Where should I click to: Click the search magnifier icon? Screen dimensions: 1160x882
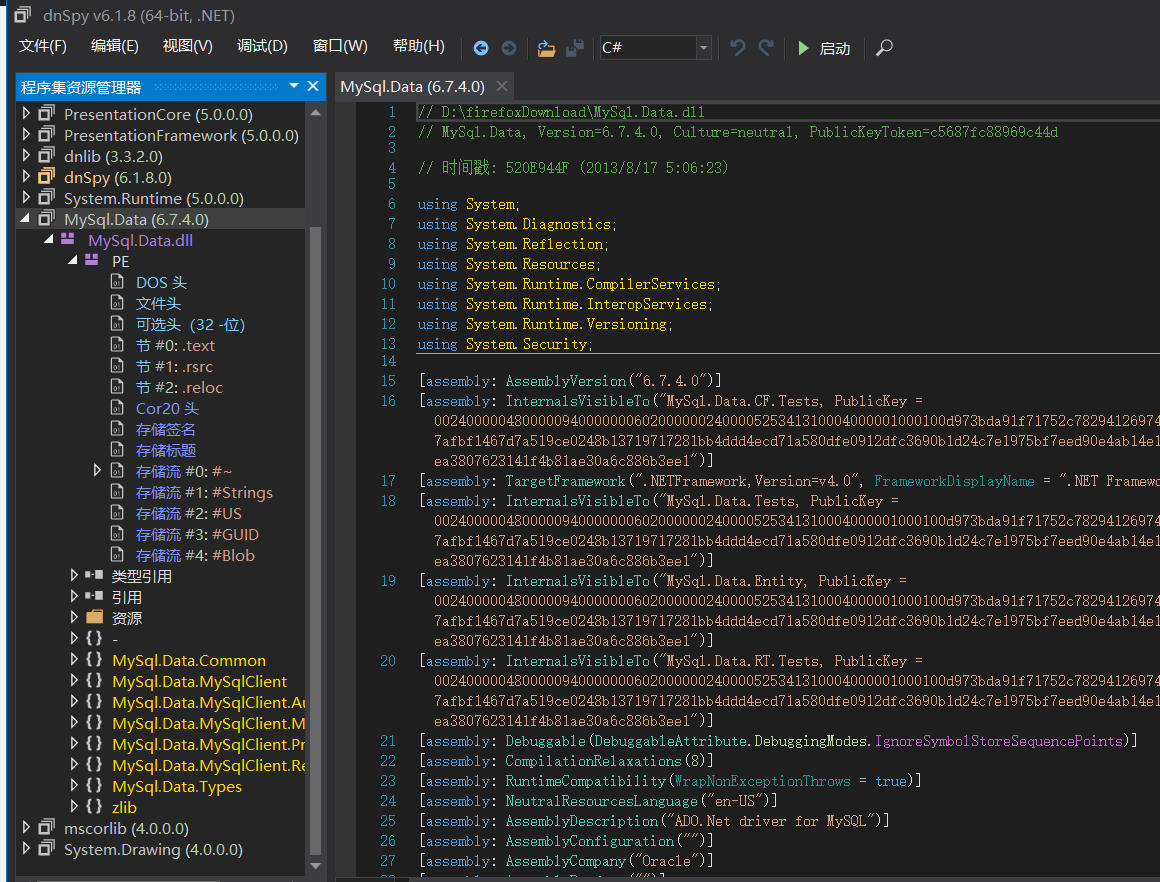pyautogui.click(x=884, y=48)
